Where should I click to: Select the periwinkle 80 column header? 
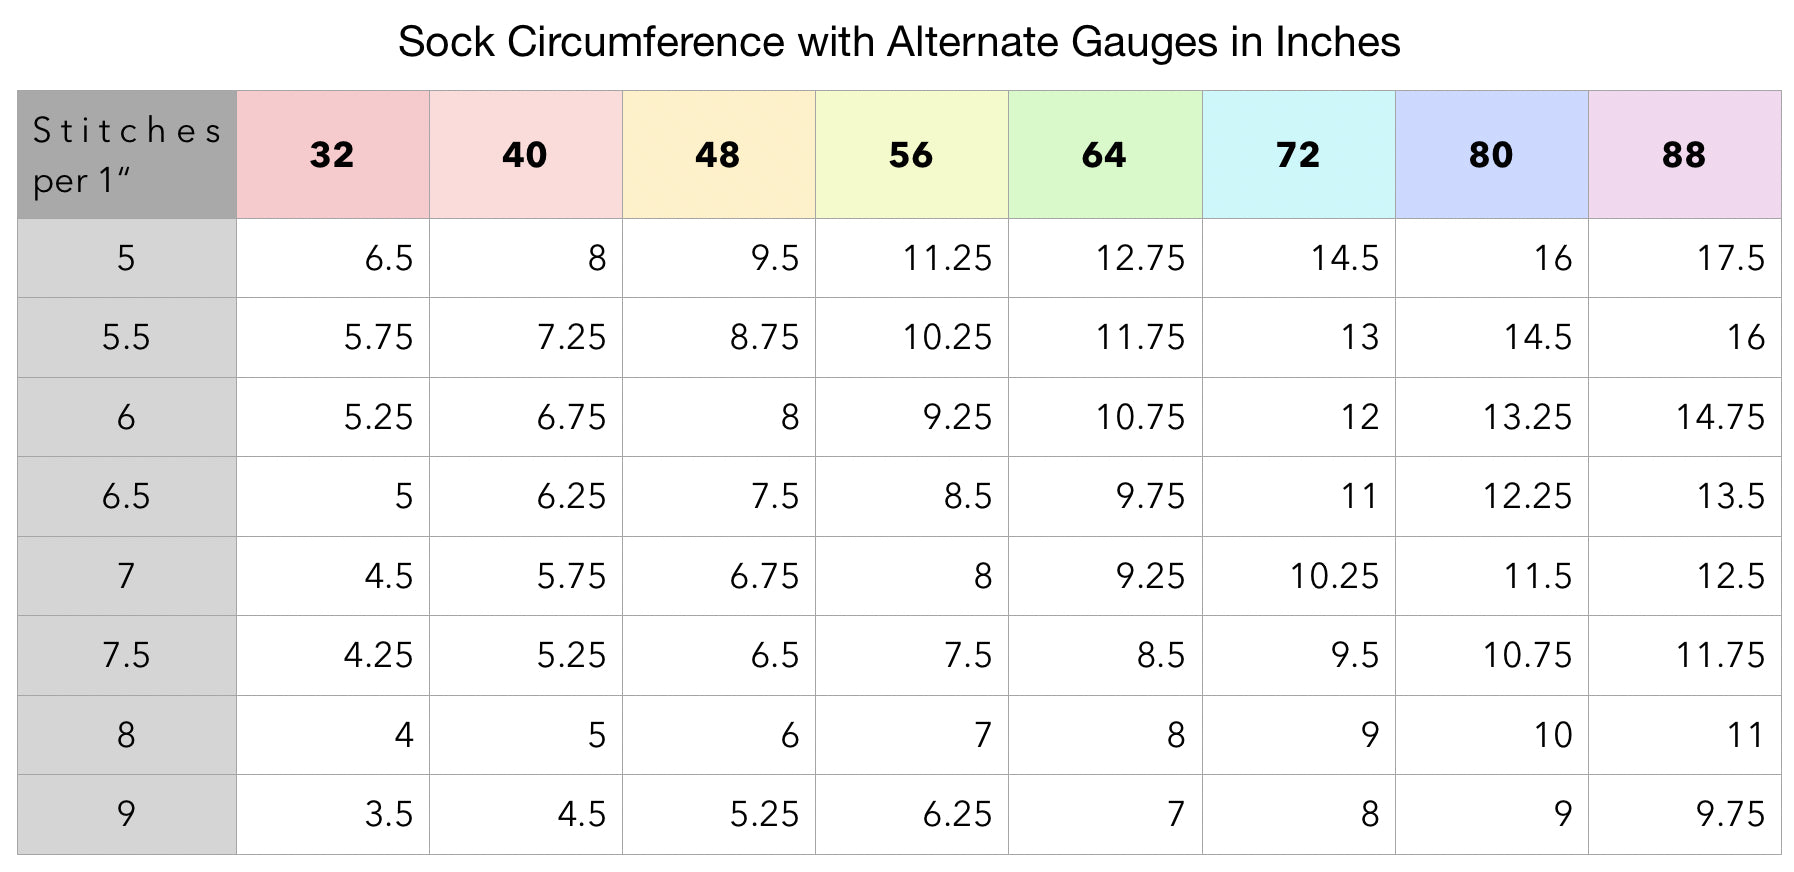pyautogui.click(x=1491, y=155)
